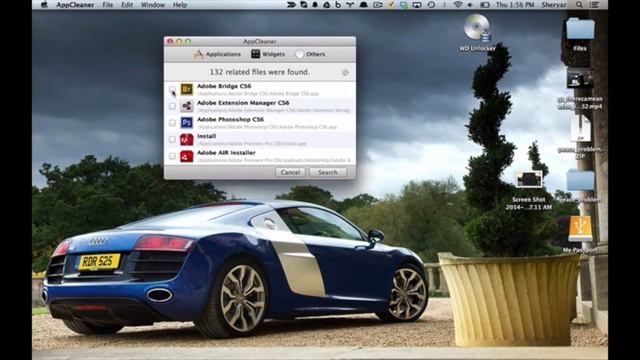Viewport: 640px width, 360px height.
Task: Click the Time Machine clock icon
Action: [431, 5]
